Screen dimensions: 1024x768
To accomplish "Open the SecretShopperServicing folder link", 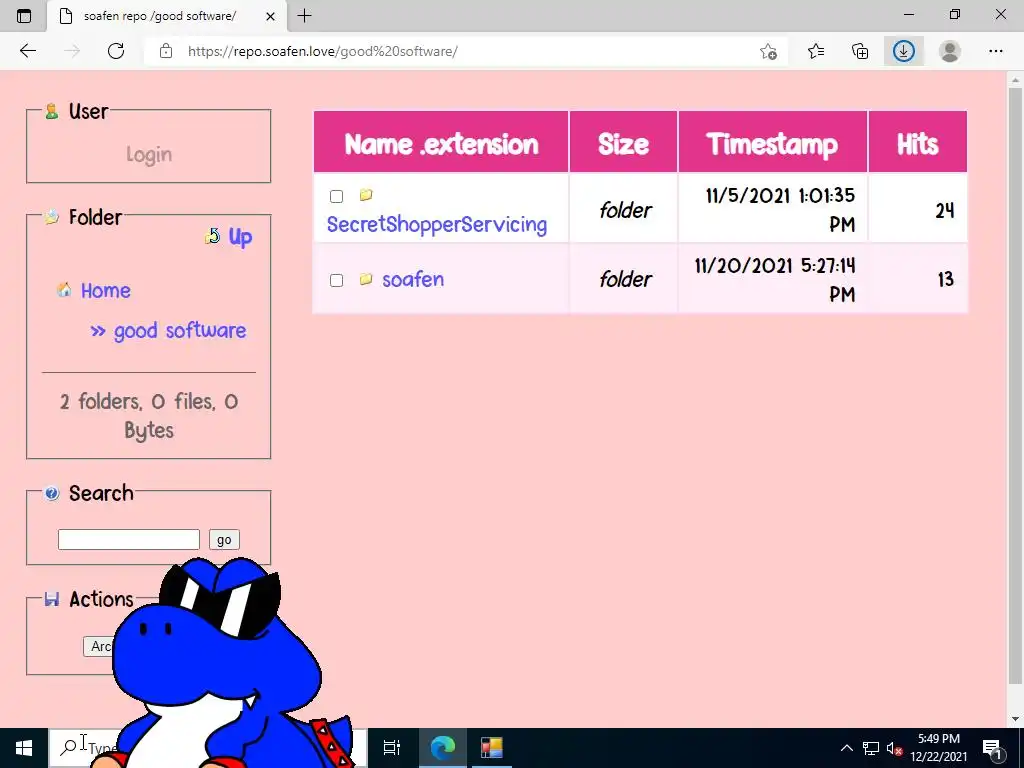I will coord(437,225).
